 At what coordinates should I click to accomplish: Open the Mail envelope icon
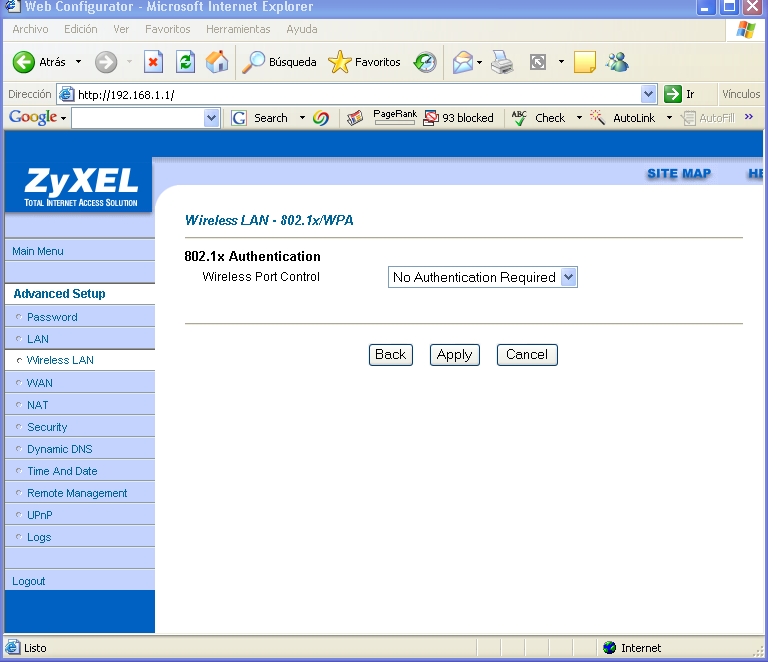463,62
